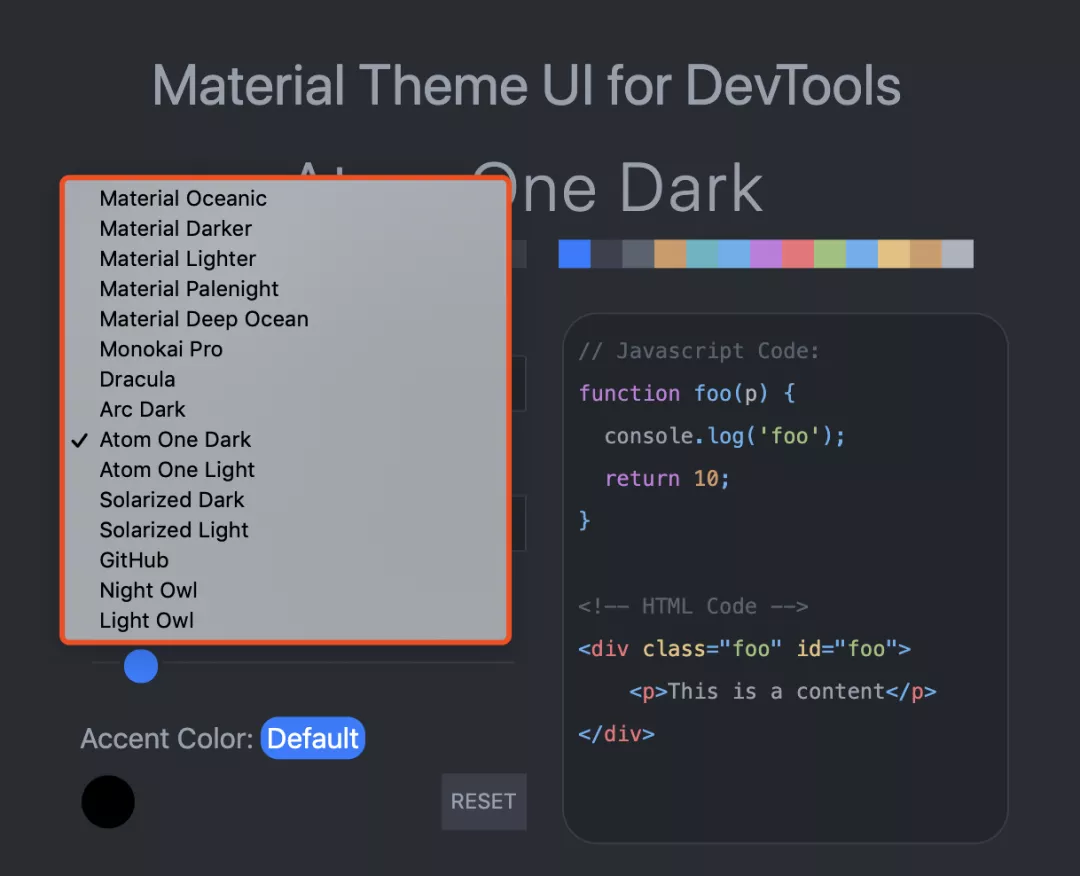The width and height of the screenshot is (1080, 876).
Task: Click the "console.log('foo');" code line
Action: 725,436
